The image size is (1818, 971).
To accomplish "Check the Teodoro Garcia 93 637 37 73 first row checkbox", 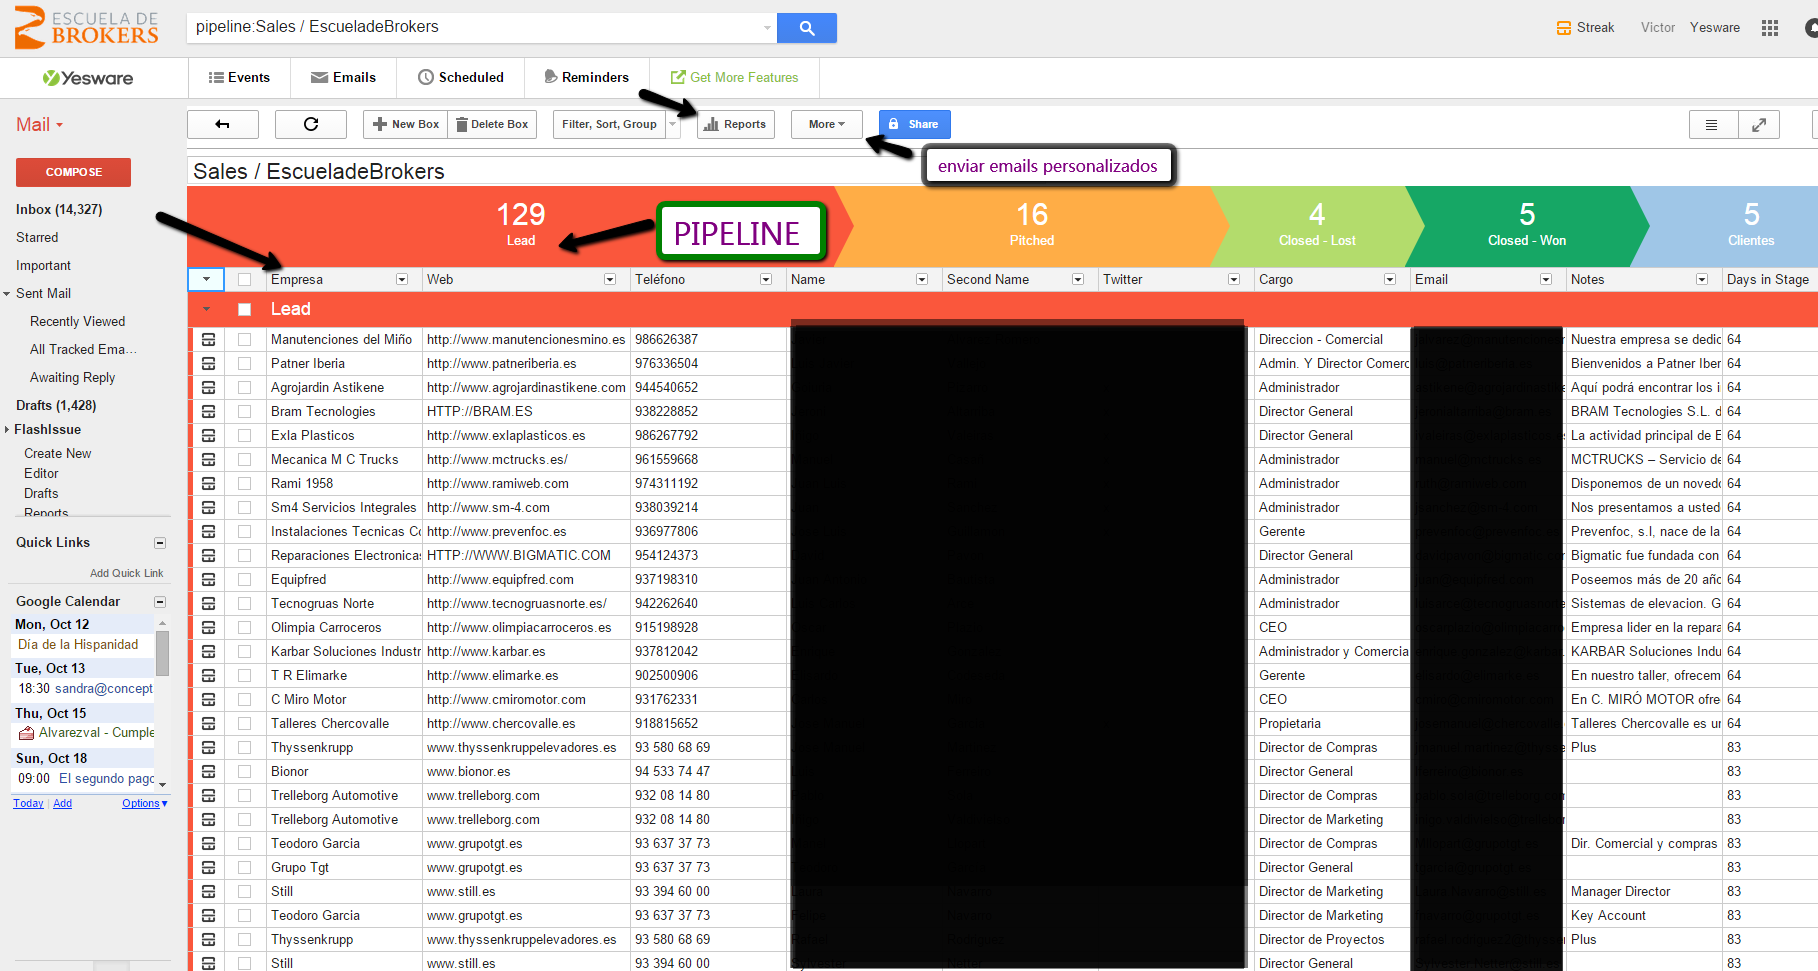I will tap(244, 844).
